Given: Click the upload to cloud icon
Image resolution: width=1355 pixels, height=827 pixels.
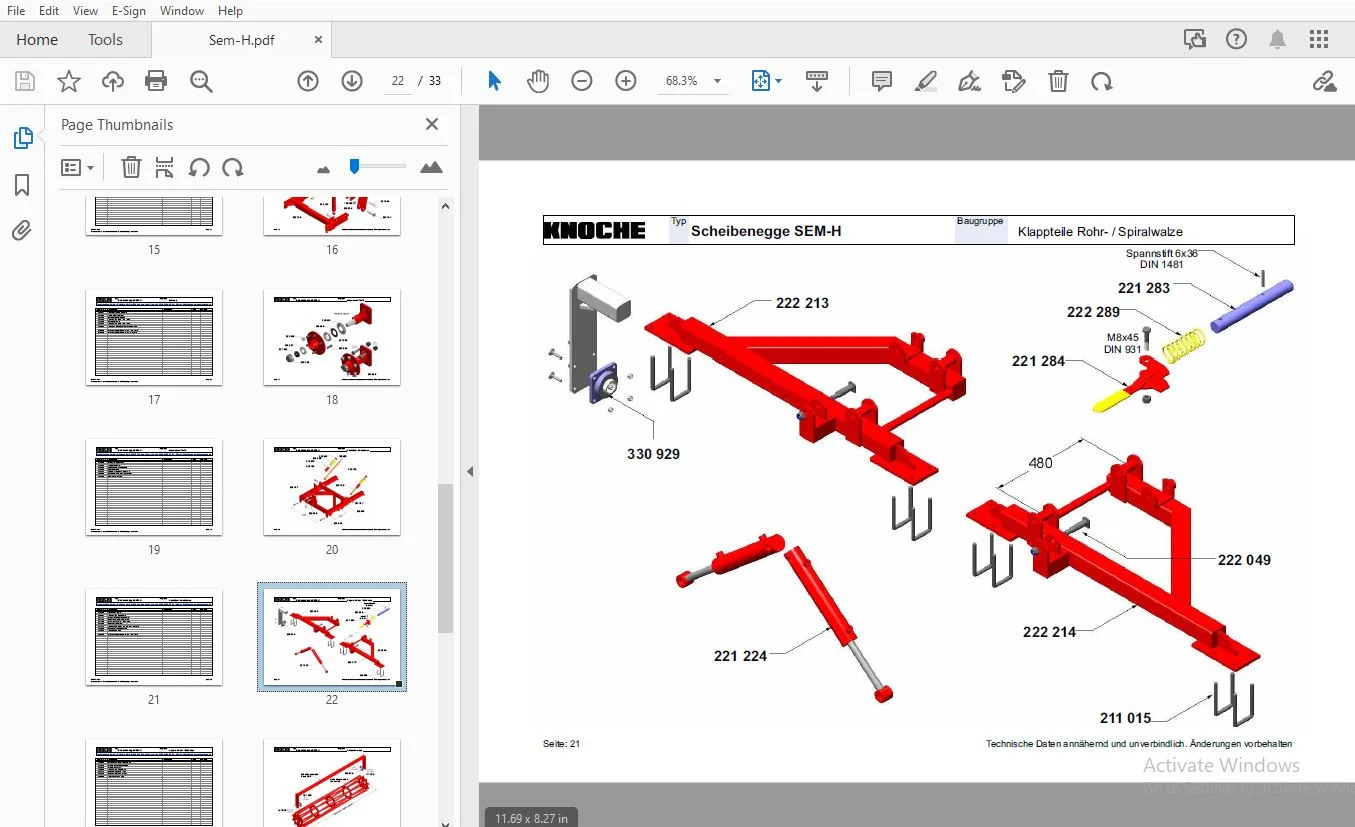Looking at the screenshot, I should point(113,81).
